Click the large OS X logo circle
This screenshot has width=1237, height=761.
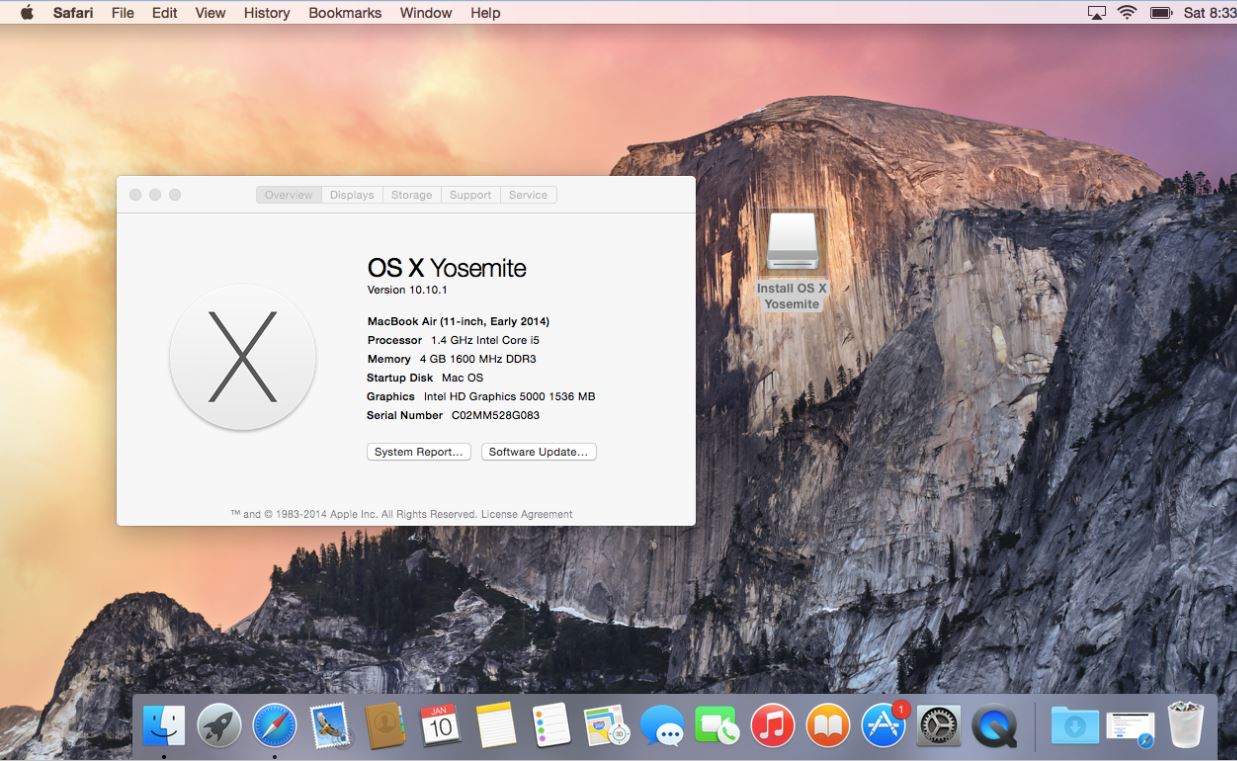click(243, 357)
